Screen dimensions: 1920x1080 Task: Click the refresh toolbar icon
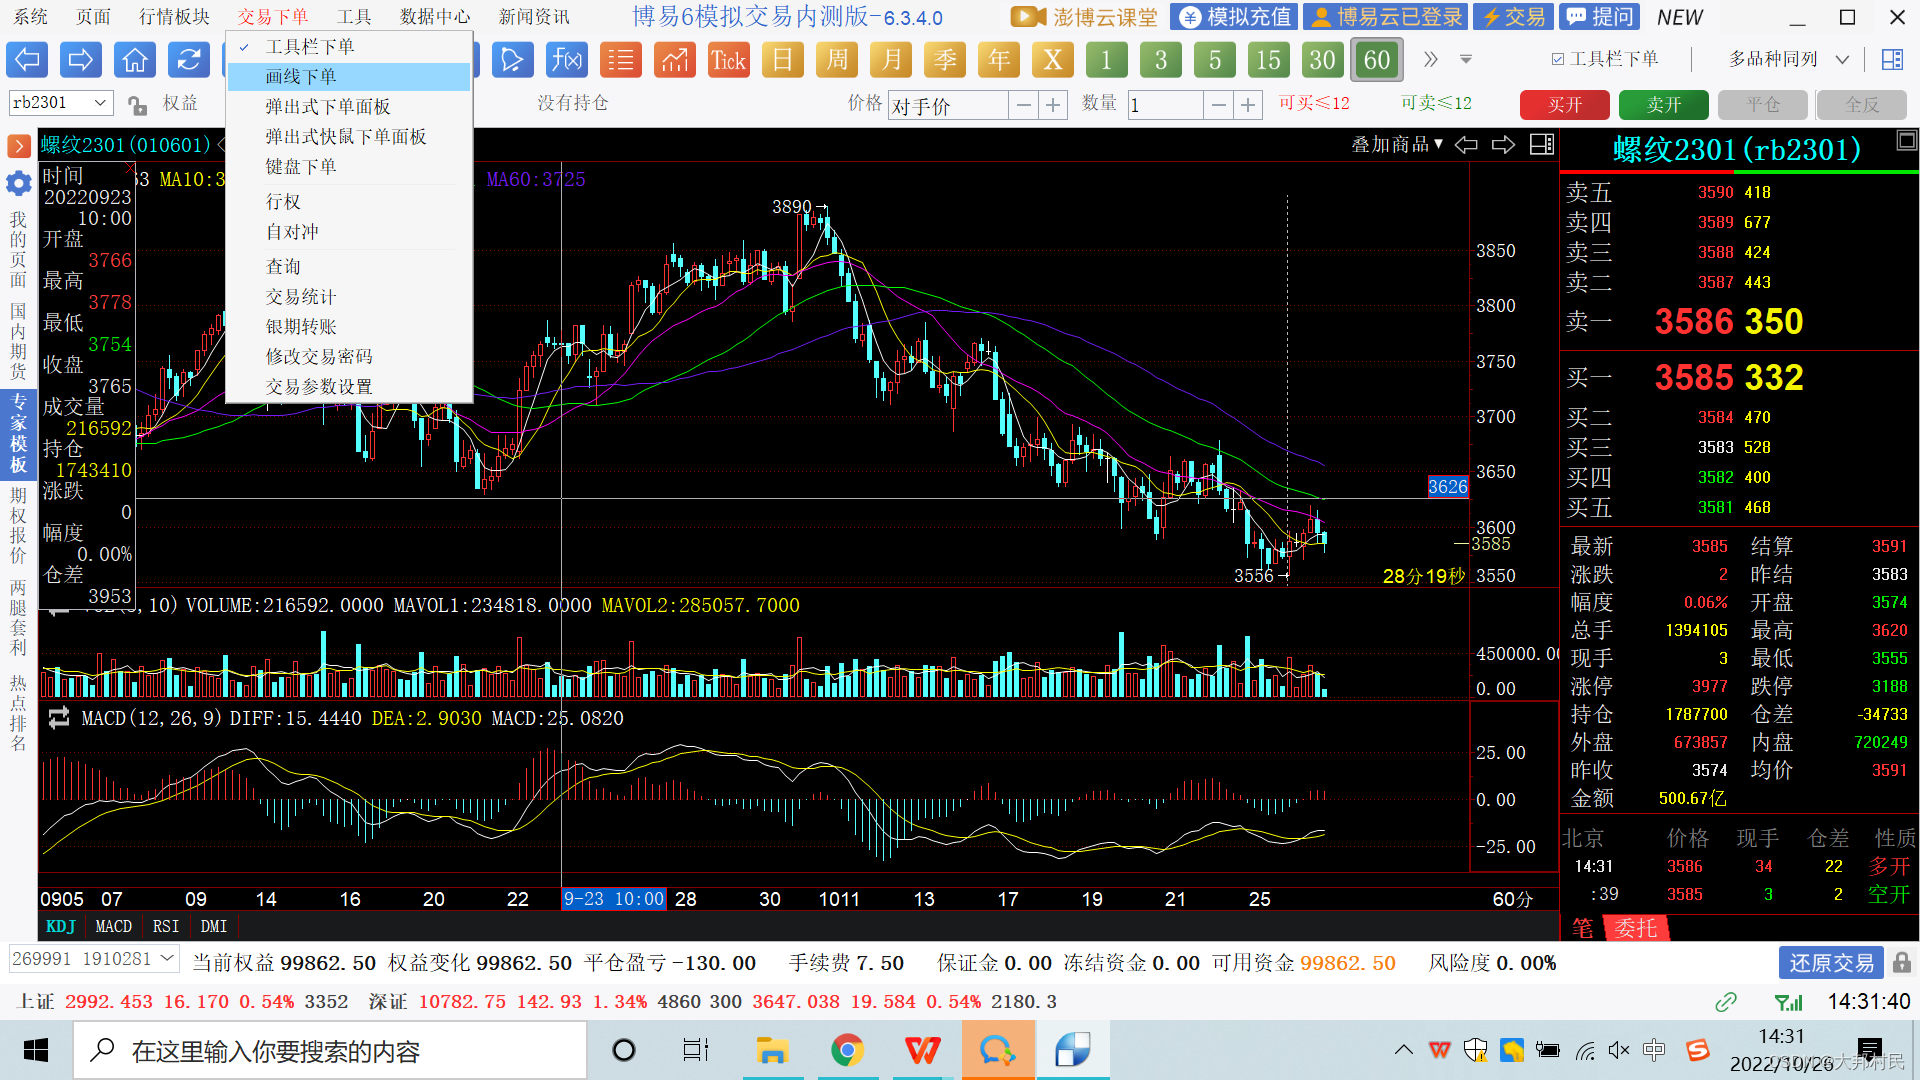click(x=188, y=60)
